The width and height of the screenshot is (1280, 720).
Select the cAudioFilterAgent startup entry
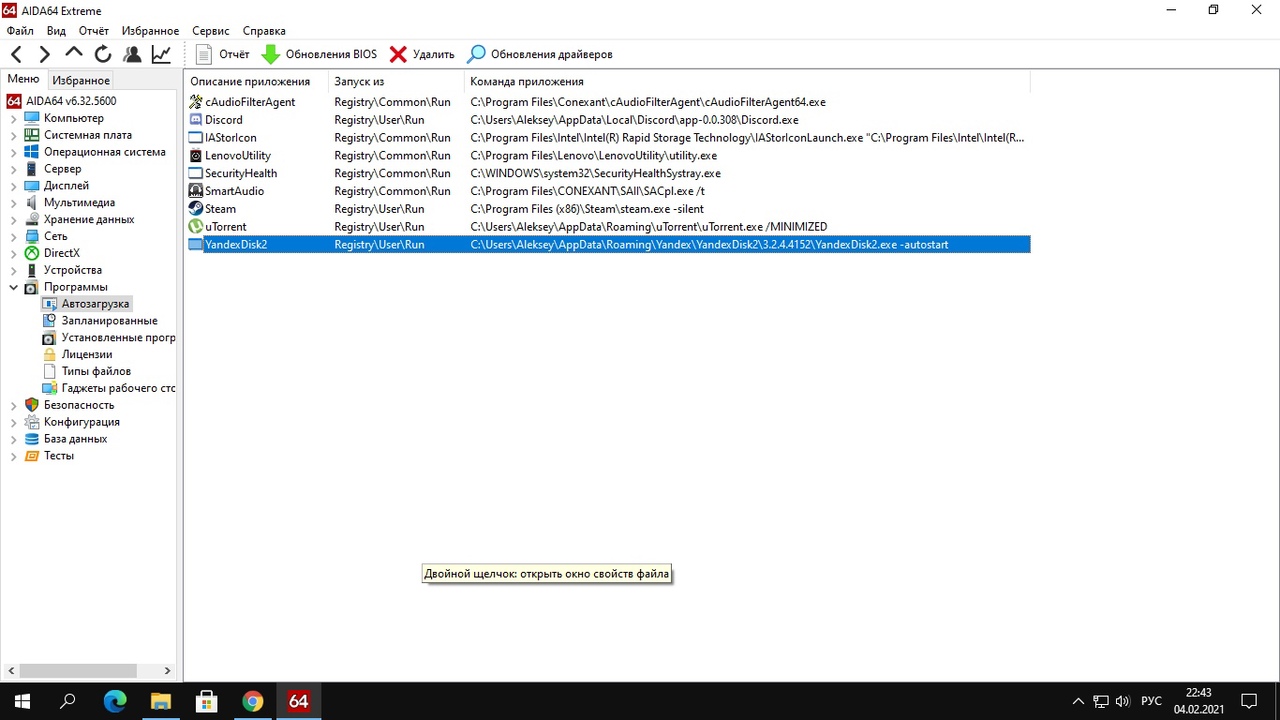(x=608, y=102)
